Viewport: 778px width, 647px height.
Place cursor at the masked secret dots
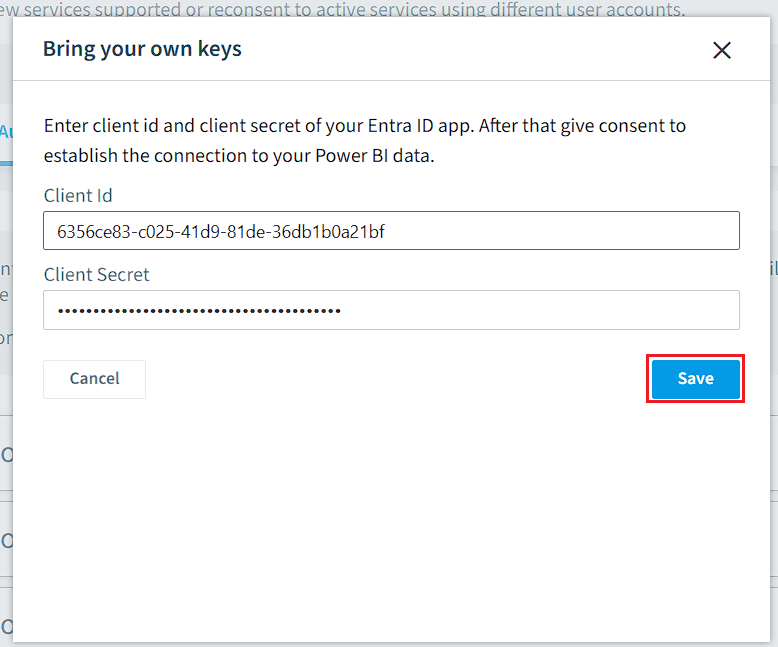point(199,311)
